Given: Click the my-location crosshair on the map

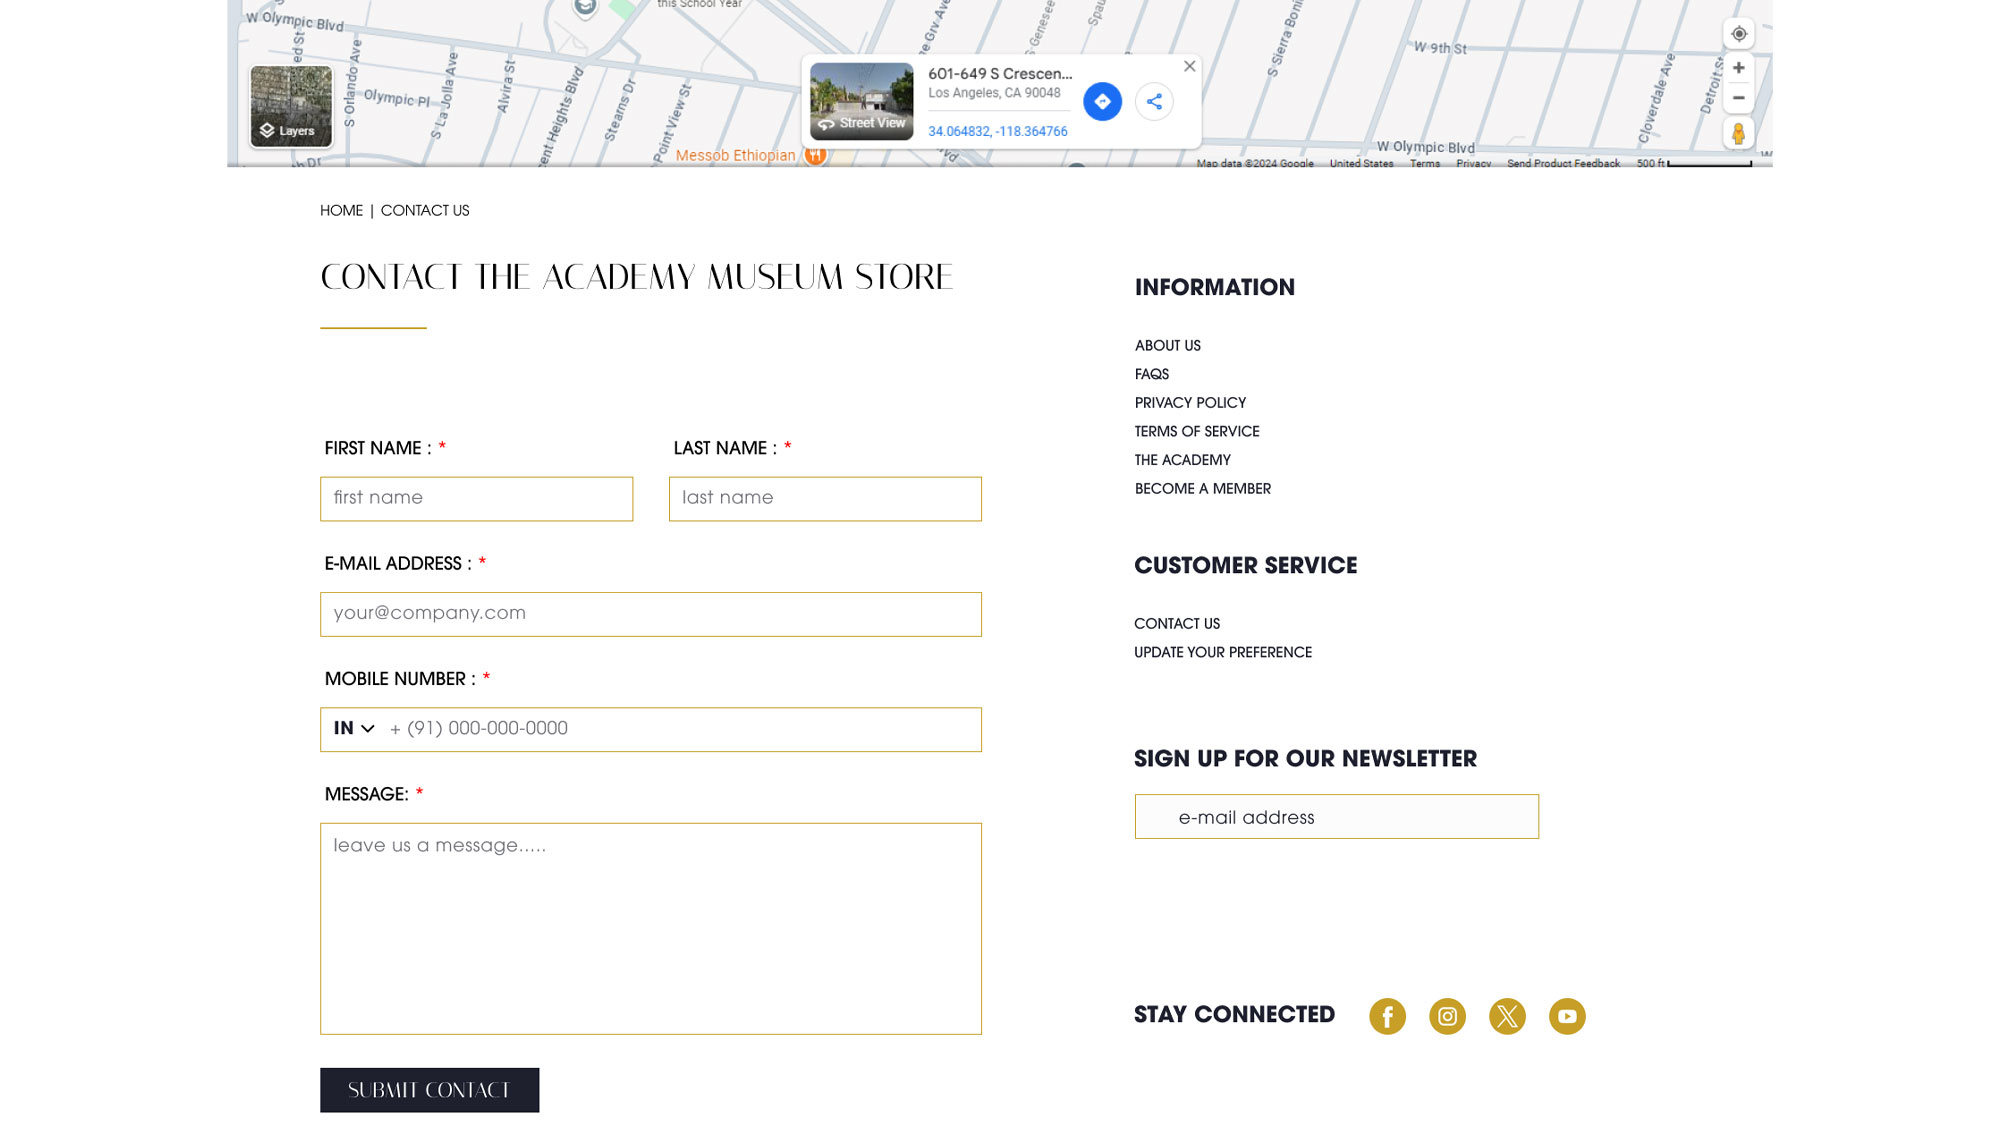Looking at the screenshot, I should [x=1739, y=33].
